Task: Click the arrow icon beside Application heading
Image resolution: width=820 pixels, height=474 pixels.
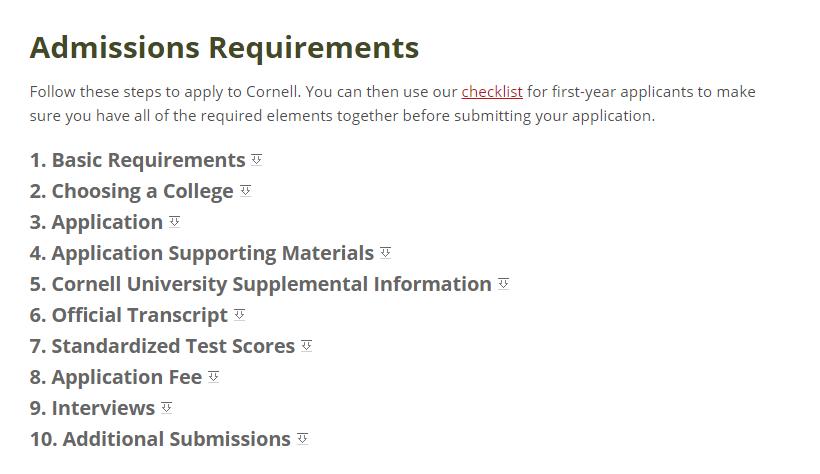Action: tap(175, 221)
